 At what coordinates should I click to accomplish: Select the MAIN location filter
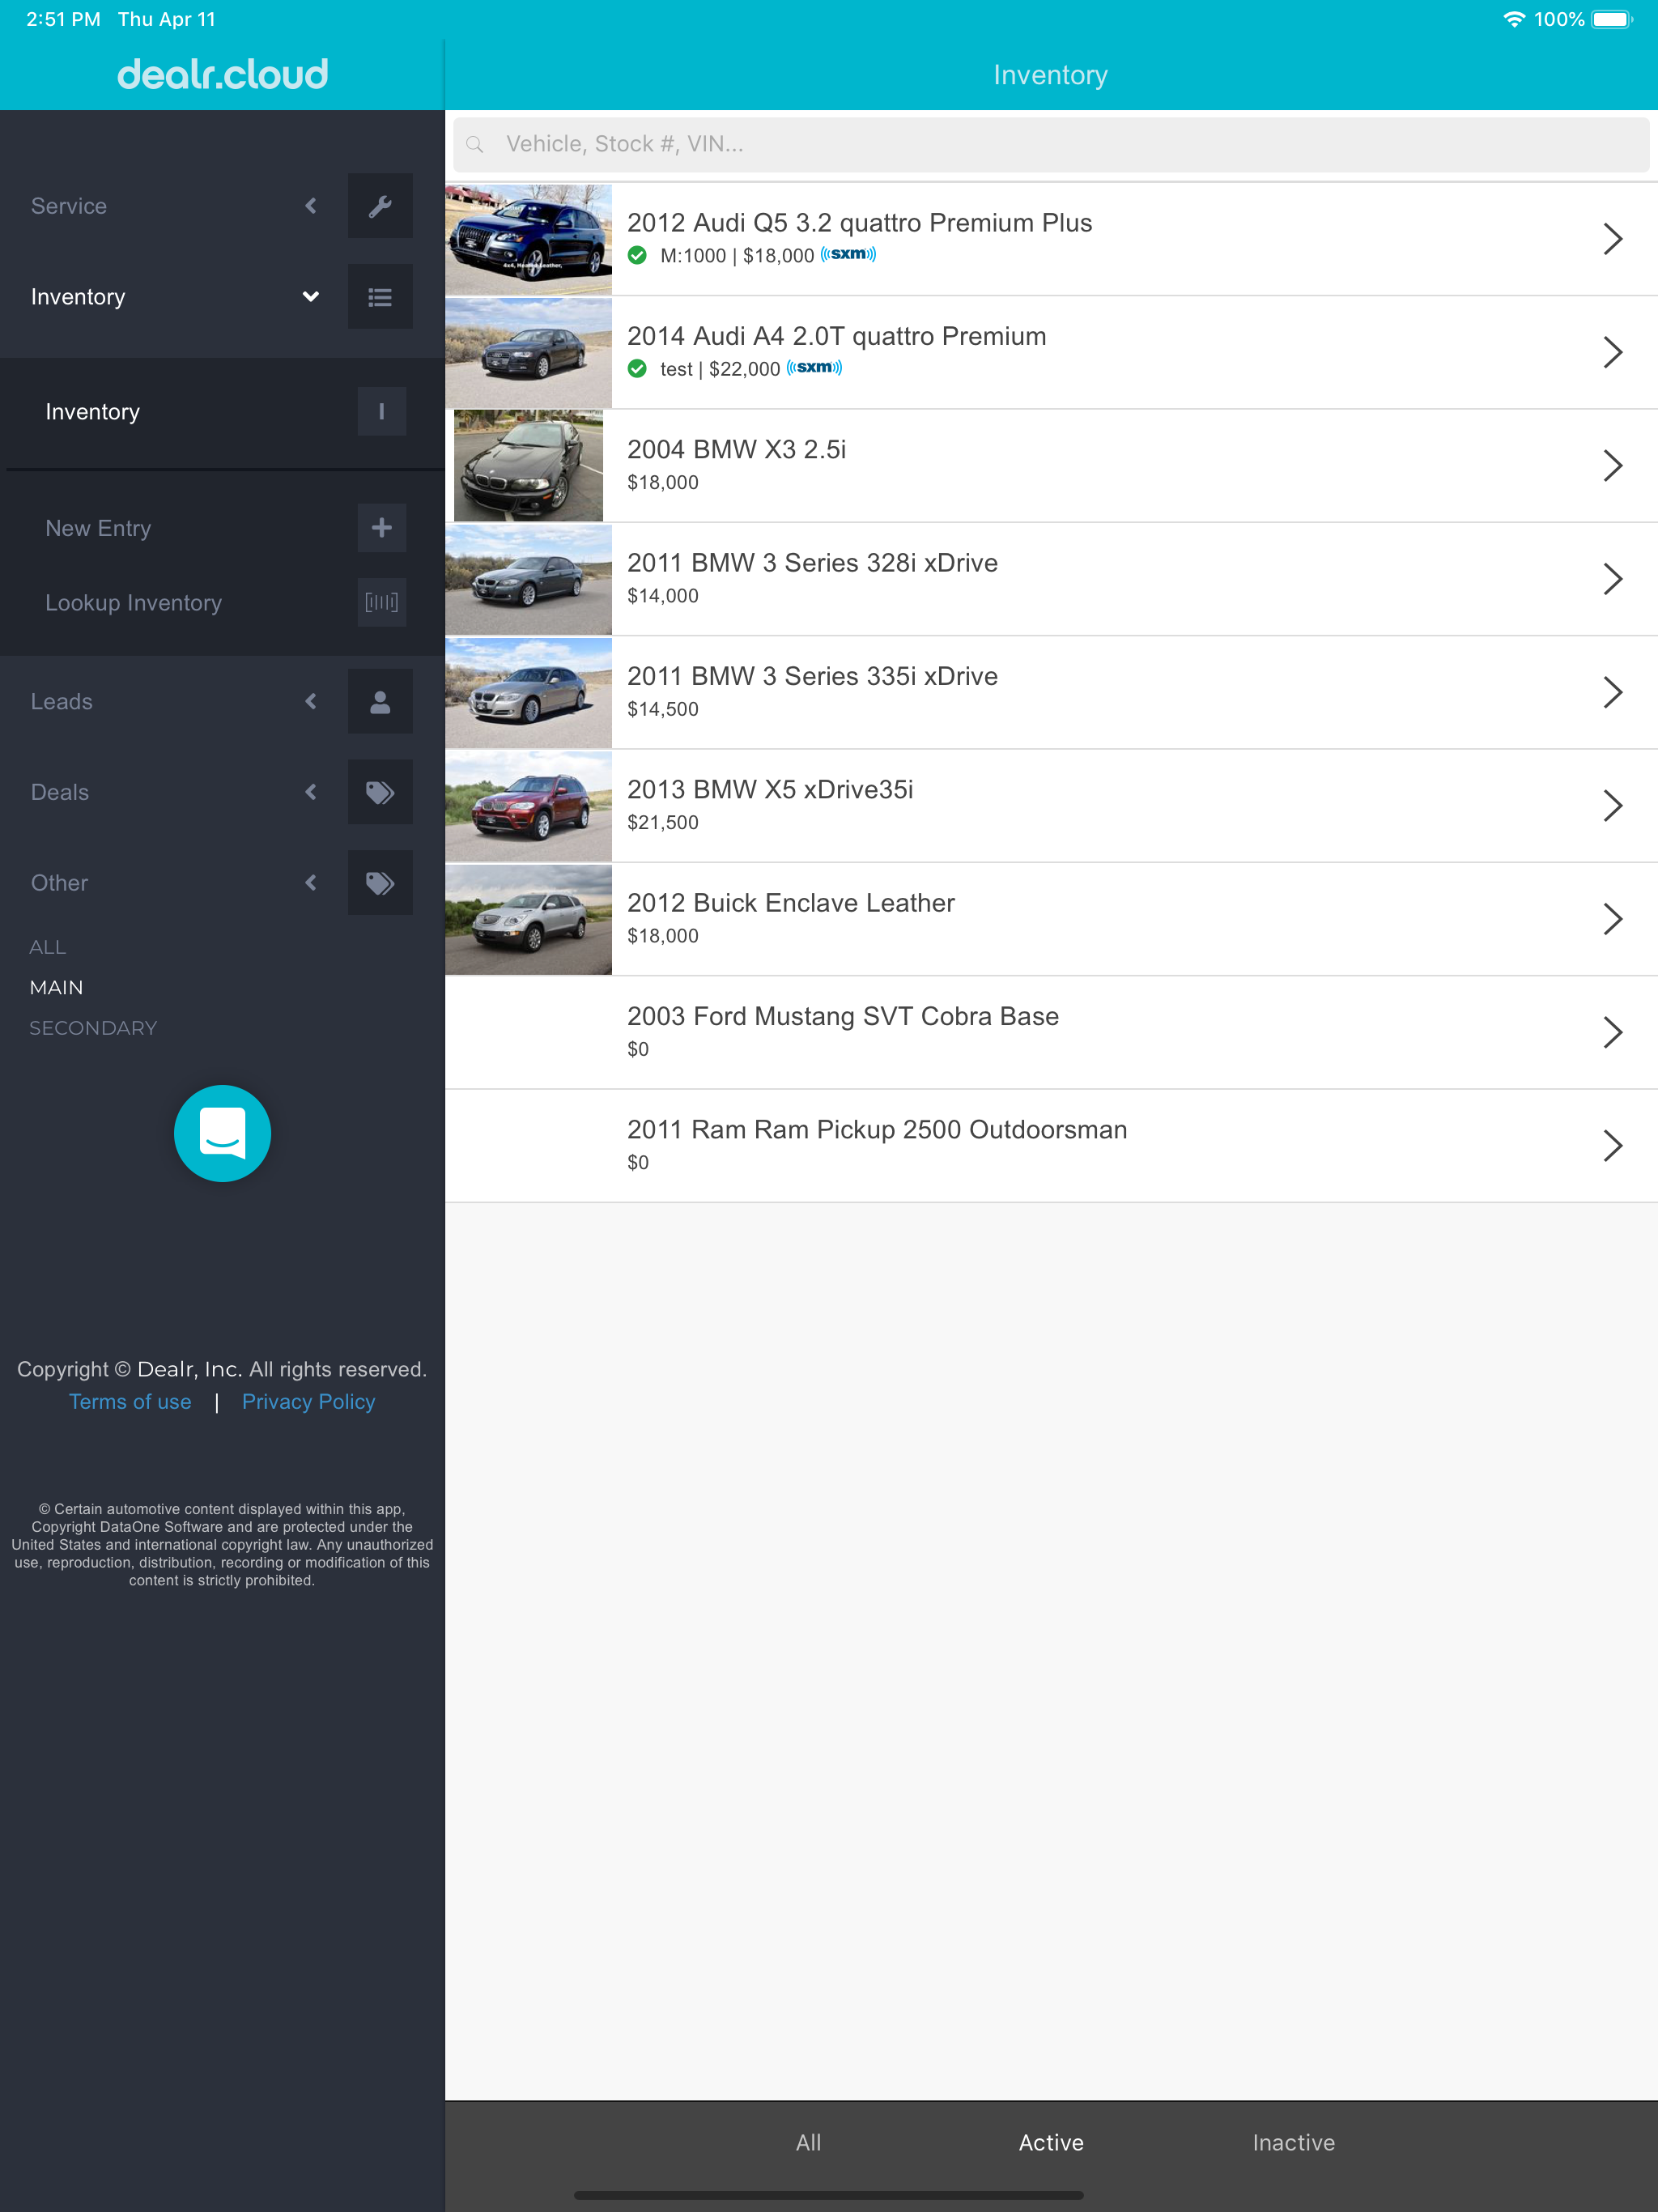point(56,987)
